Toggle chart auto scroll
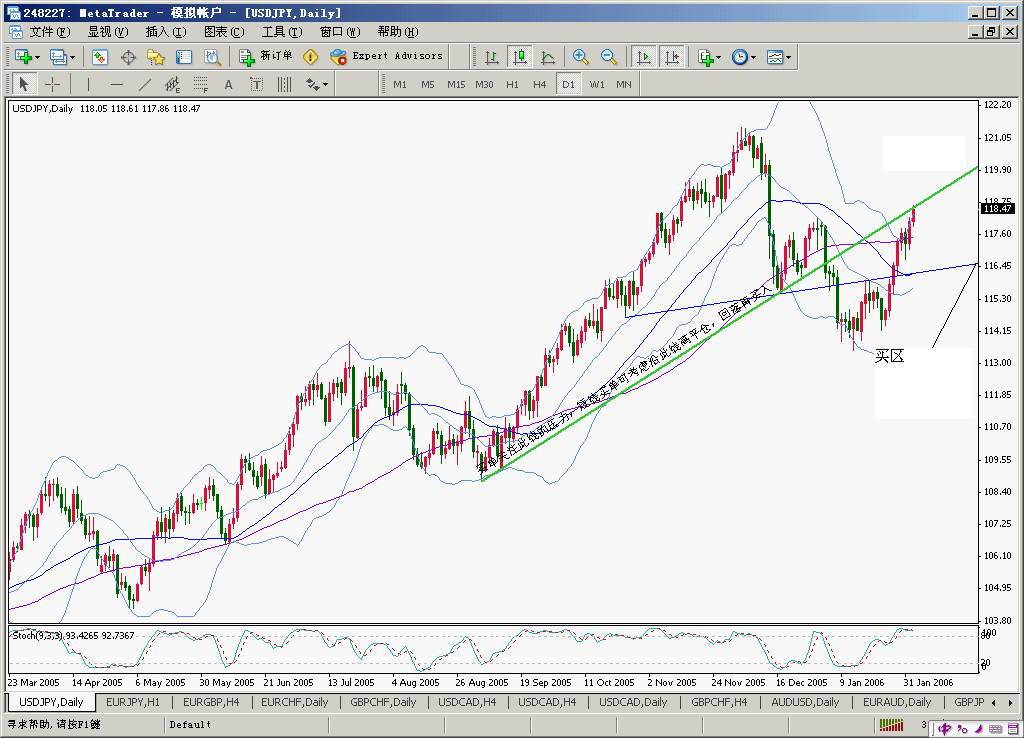Viewport: 1024px width, 738px height. [643, 57]
